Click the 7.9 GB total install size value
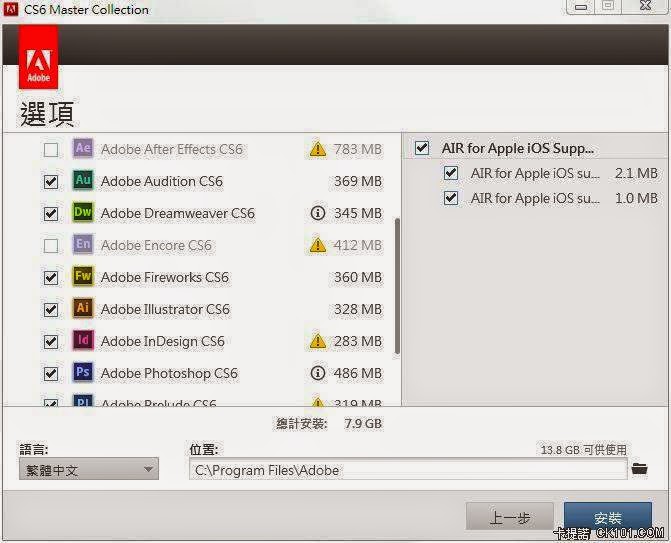 click(x=363, y=424)
